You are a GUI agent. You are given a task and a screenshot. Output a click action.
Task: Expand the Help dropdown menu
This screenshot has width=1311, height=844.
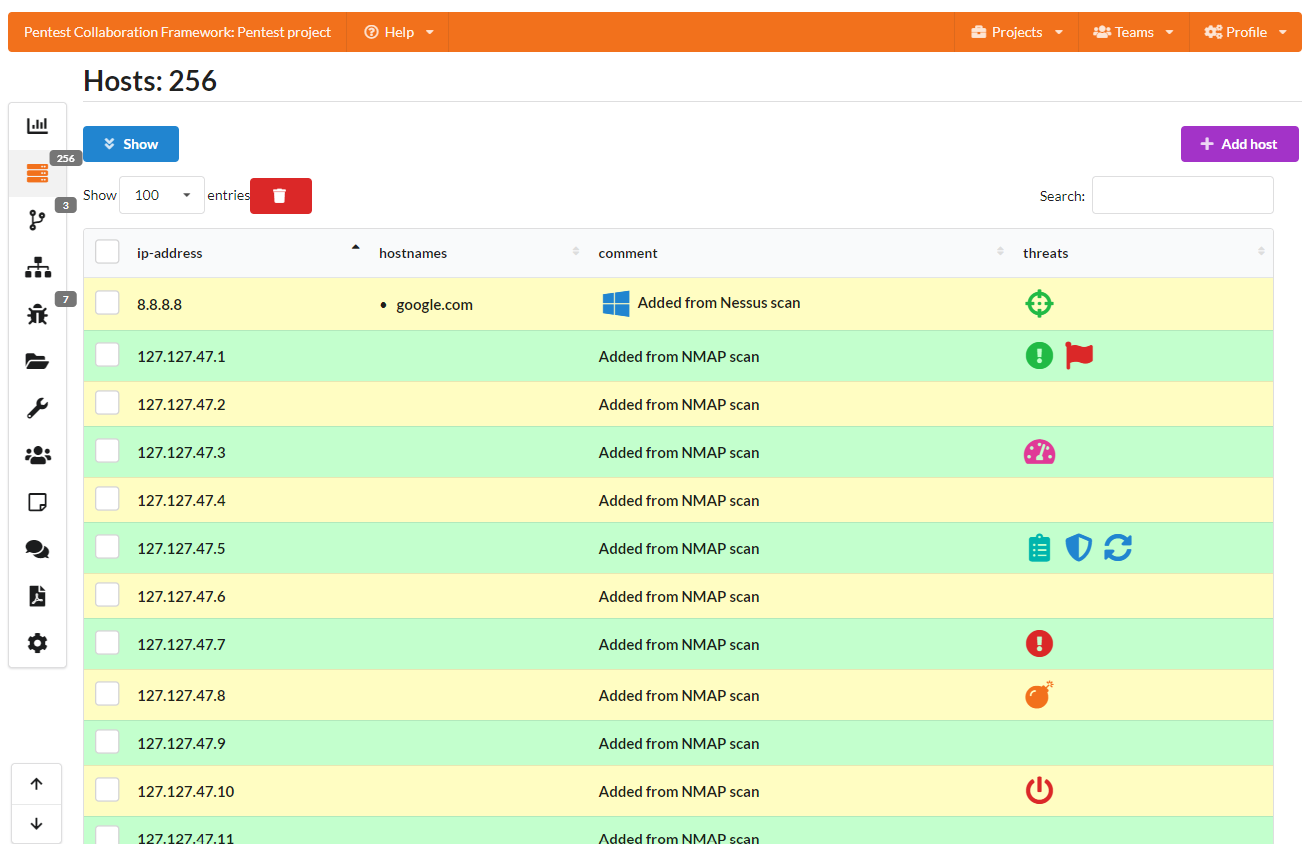point(399,32)
